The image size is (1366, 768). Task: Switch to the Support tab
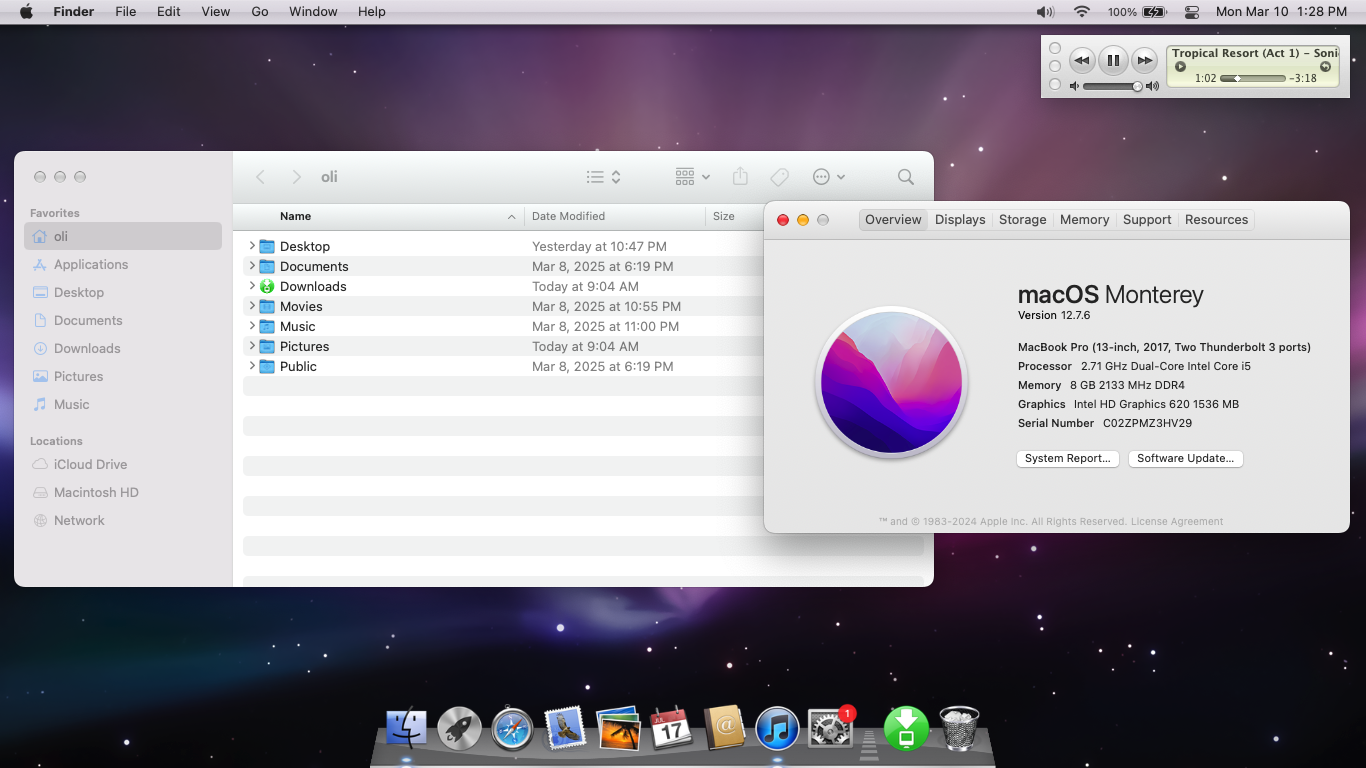(1147, 220)
